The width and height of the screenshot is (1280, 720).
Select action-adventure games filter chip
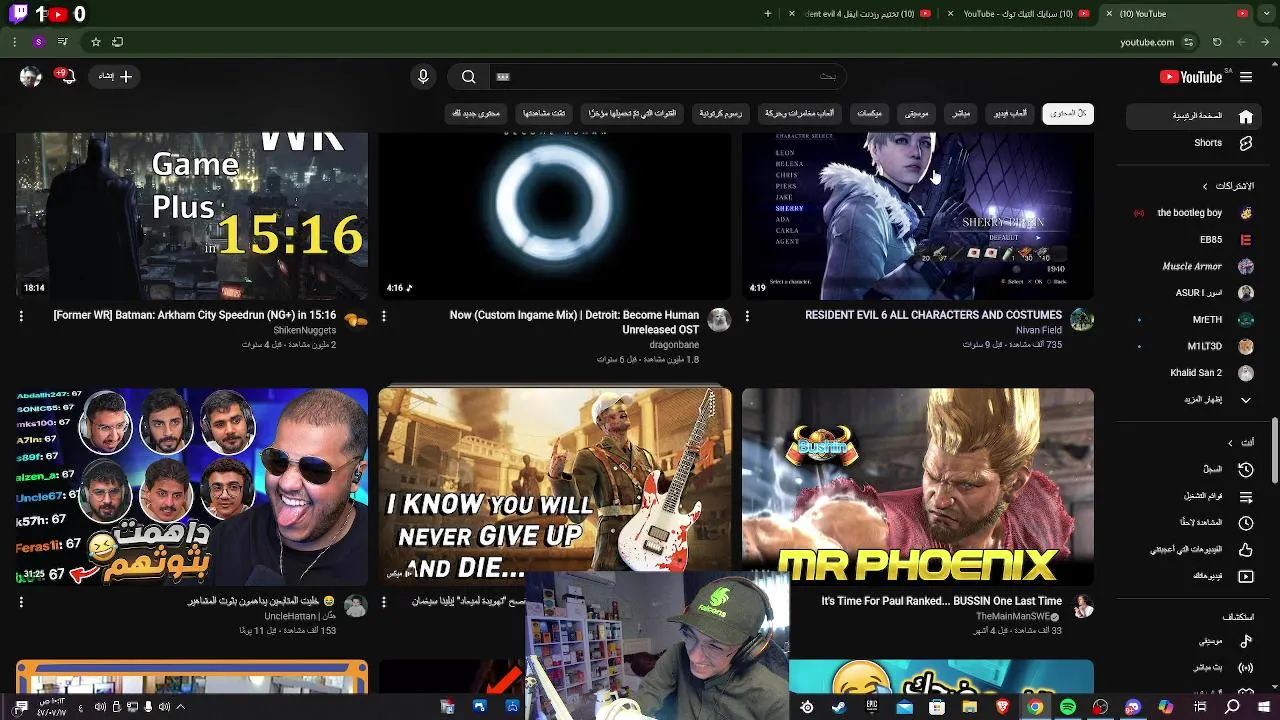(800, 114)
